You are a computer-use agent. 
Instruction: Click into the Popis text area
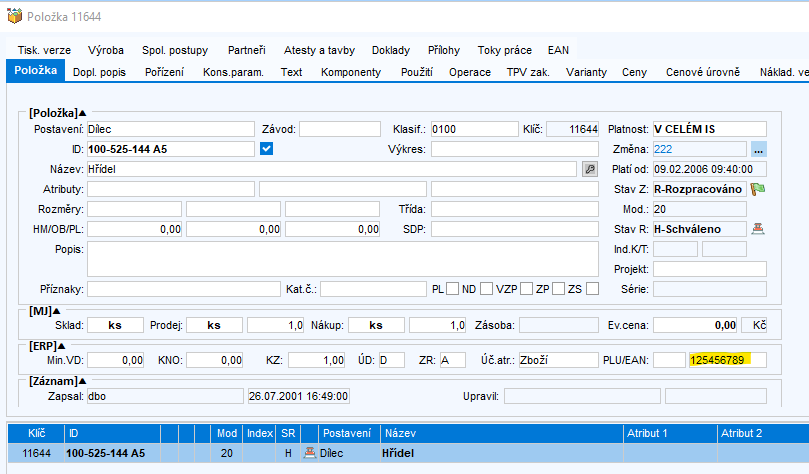(342, 258)
